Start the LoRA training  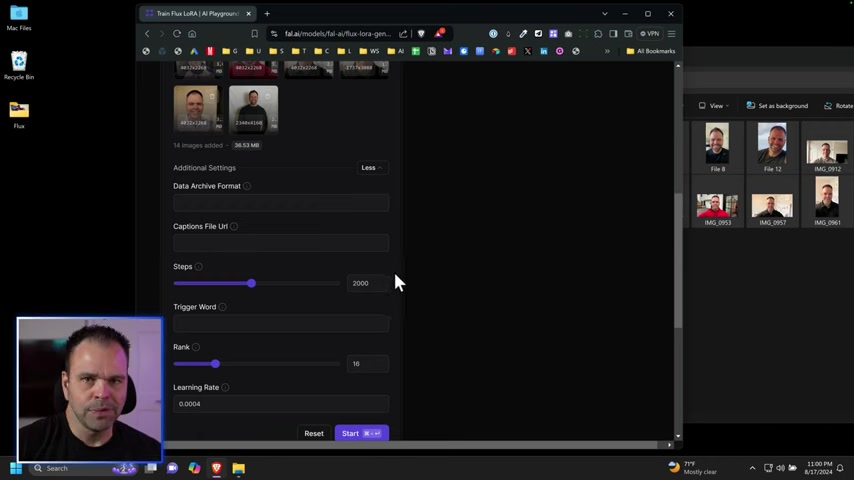(x=362, y=434)
